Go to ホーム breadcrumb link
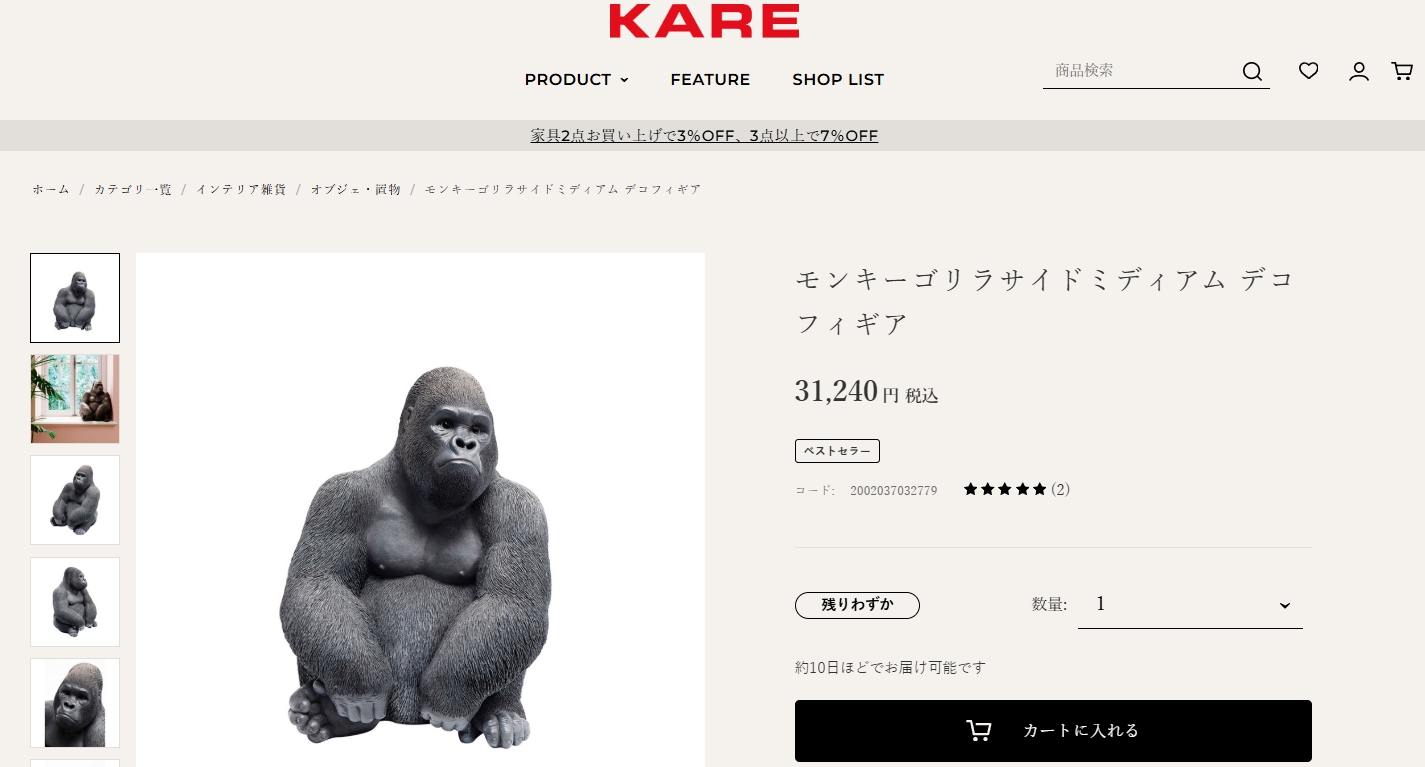 51,189
